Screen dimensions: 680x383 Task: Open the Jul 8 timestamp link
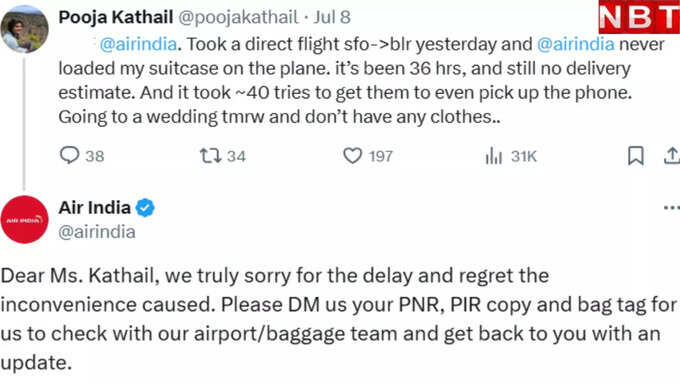[332, 17]
